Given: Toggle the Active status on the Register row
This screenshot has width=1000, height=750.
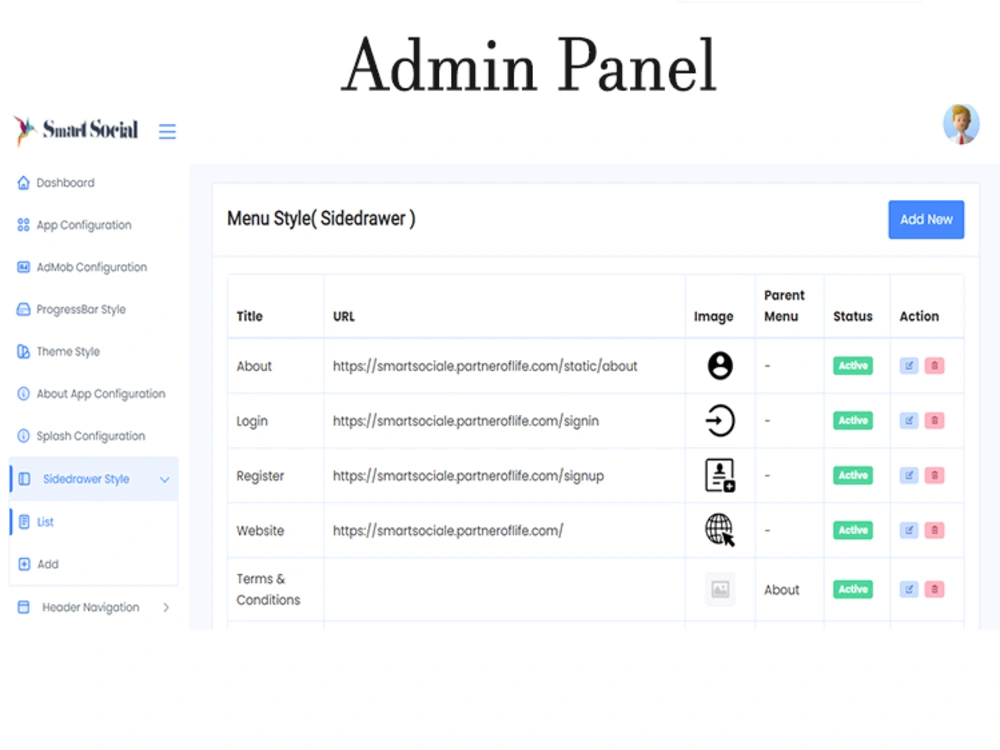Looking at the screenshot, I should [x=852, y=475].
